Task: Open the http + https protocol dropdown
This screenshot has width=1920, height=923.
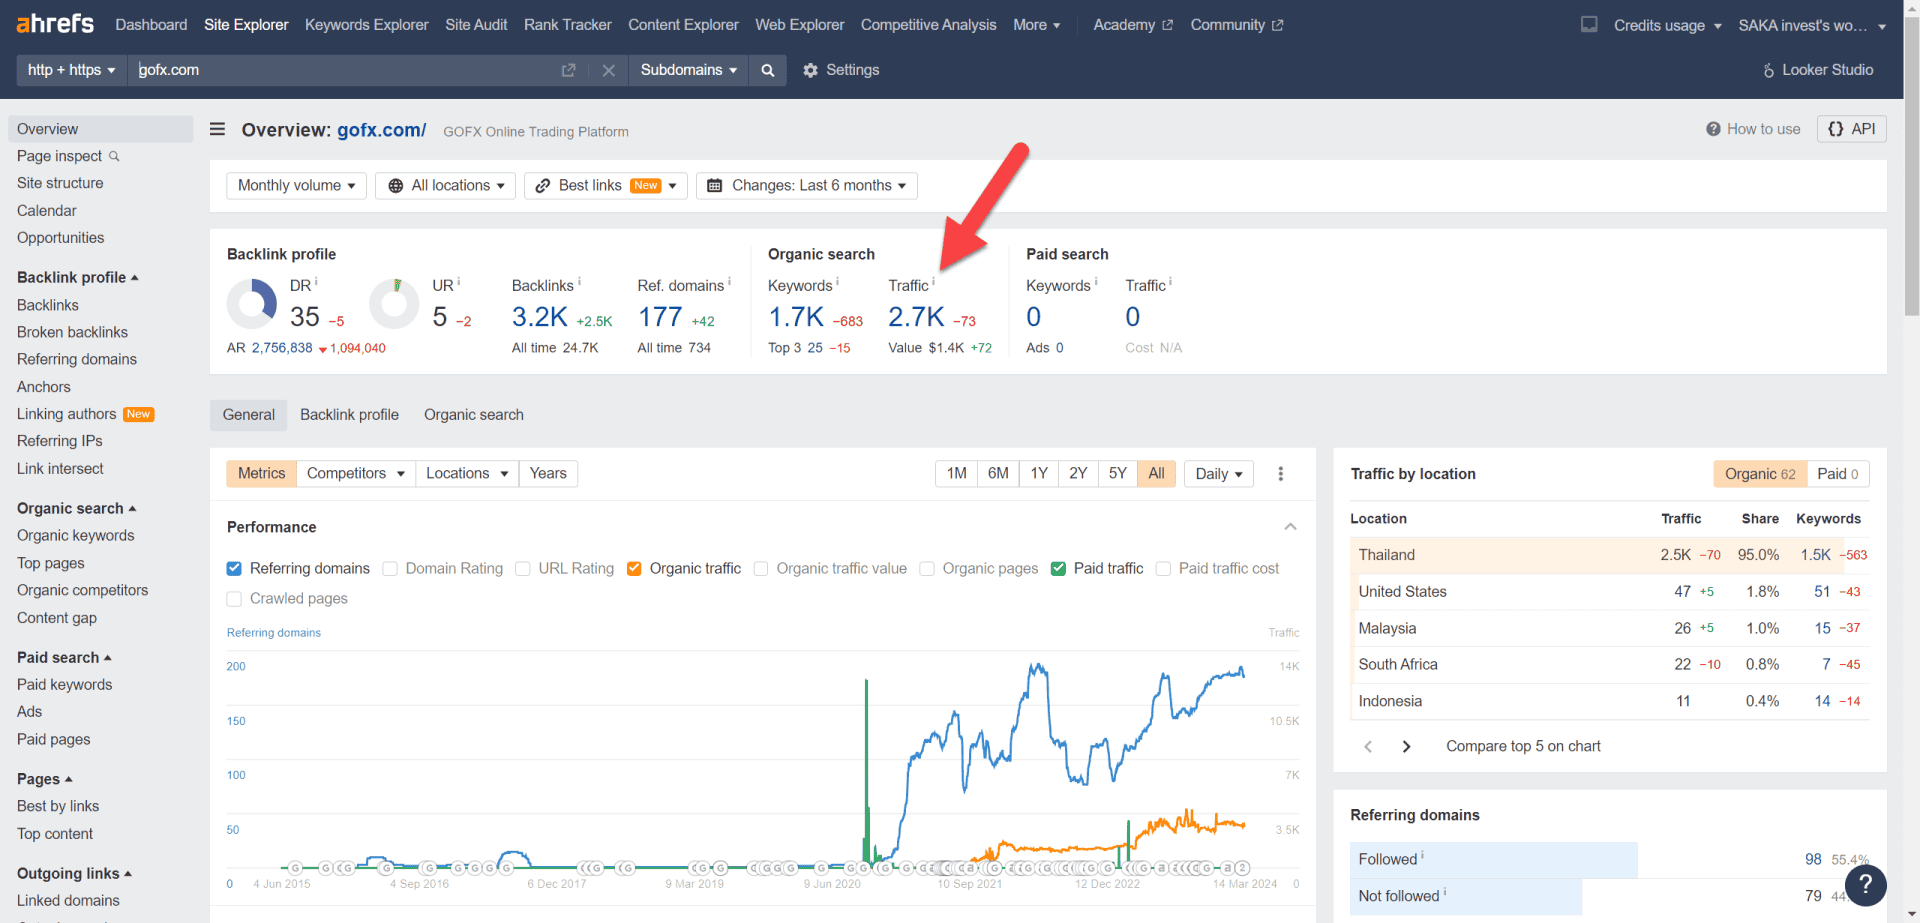Action: (x=71, y=70)
